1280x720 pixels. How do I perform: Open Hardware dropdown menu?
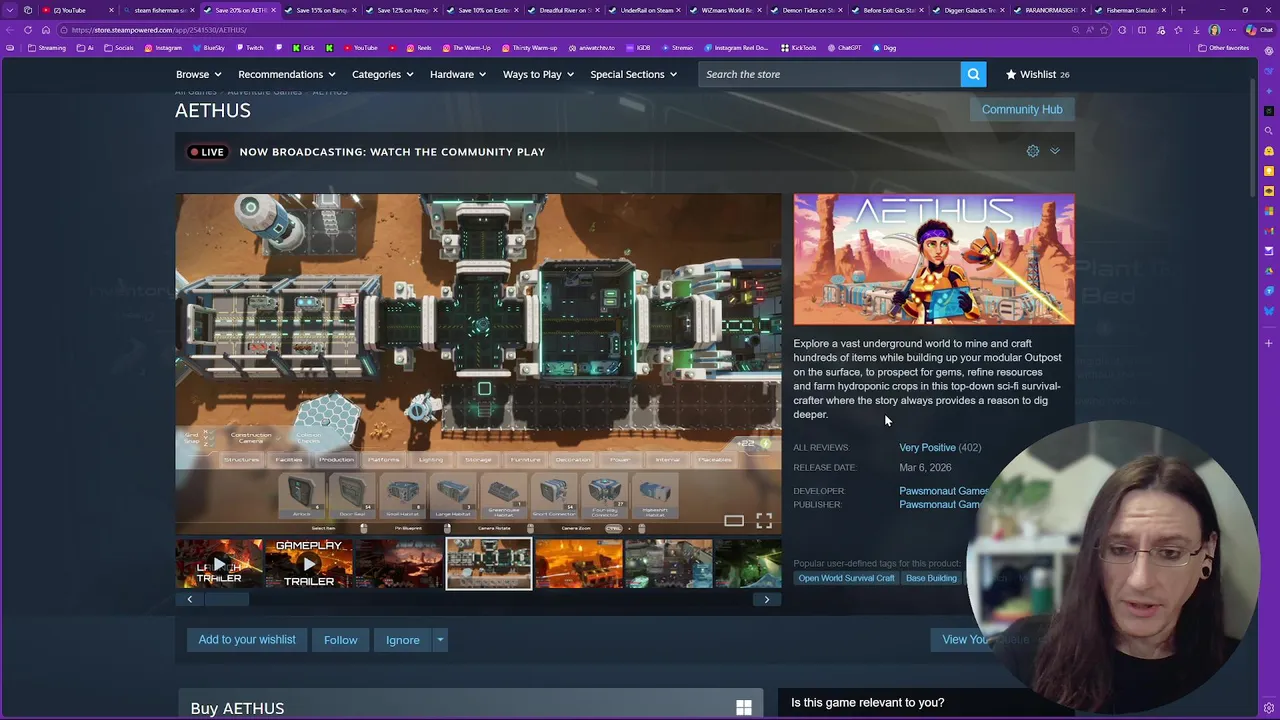pyautogui.click(x=458, y=74)
